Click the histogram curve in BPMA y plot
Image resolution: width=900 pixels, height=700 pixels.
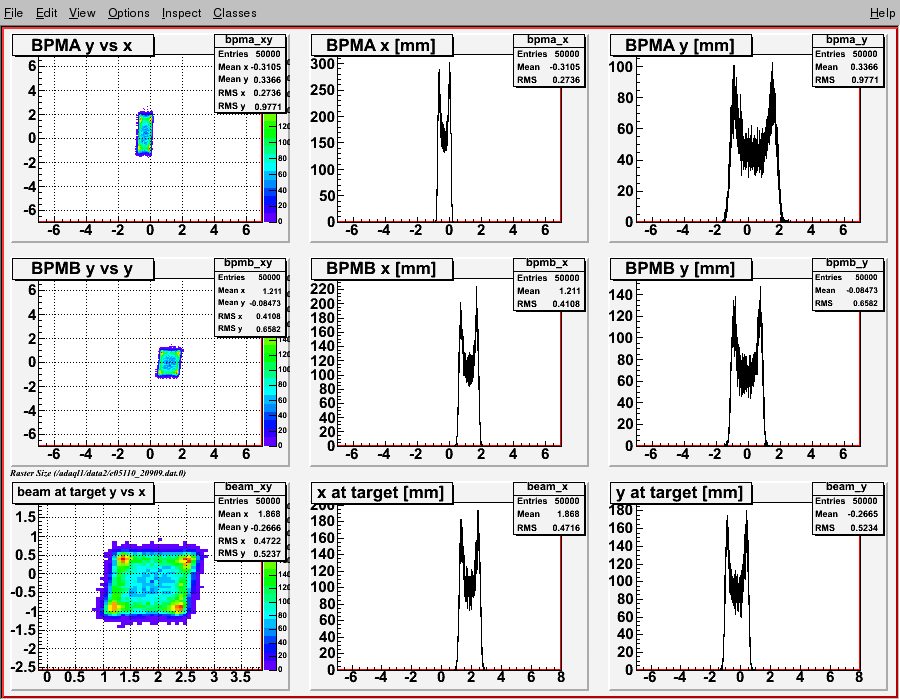(x=754, y=143)
